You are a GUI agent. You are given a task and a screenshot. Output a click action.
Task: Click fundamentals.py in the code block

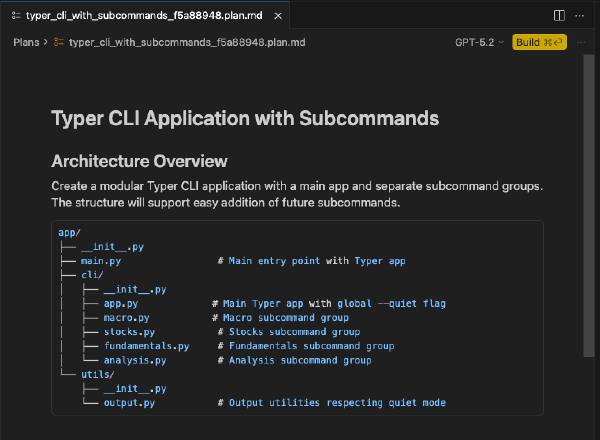click(147, 346)
